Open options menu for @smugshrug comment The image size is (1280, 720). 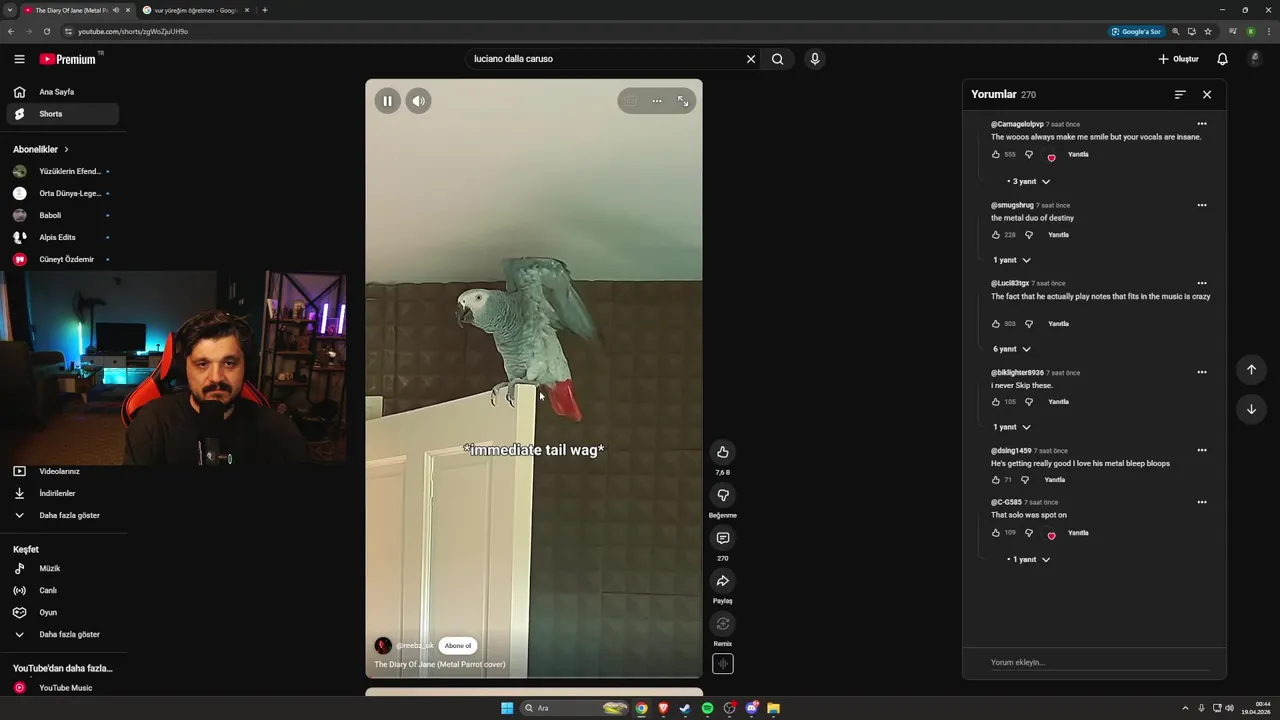(x=1202, y=205)
